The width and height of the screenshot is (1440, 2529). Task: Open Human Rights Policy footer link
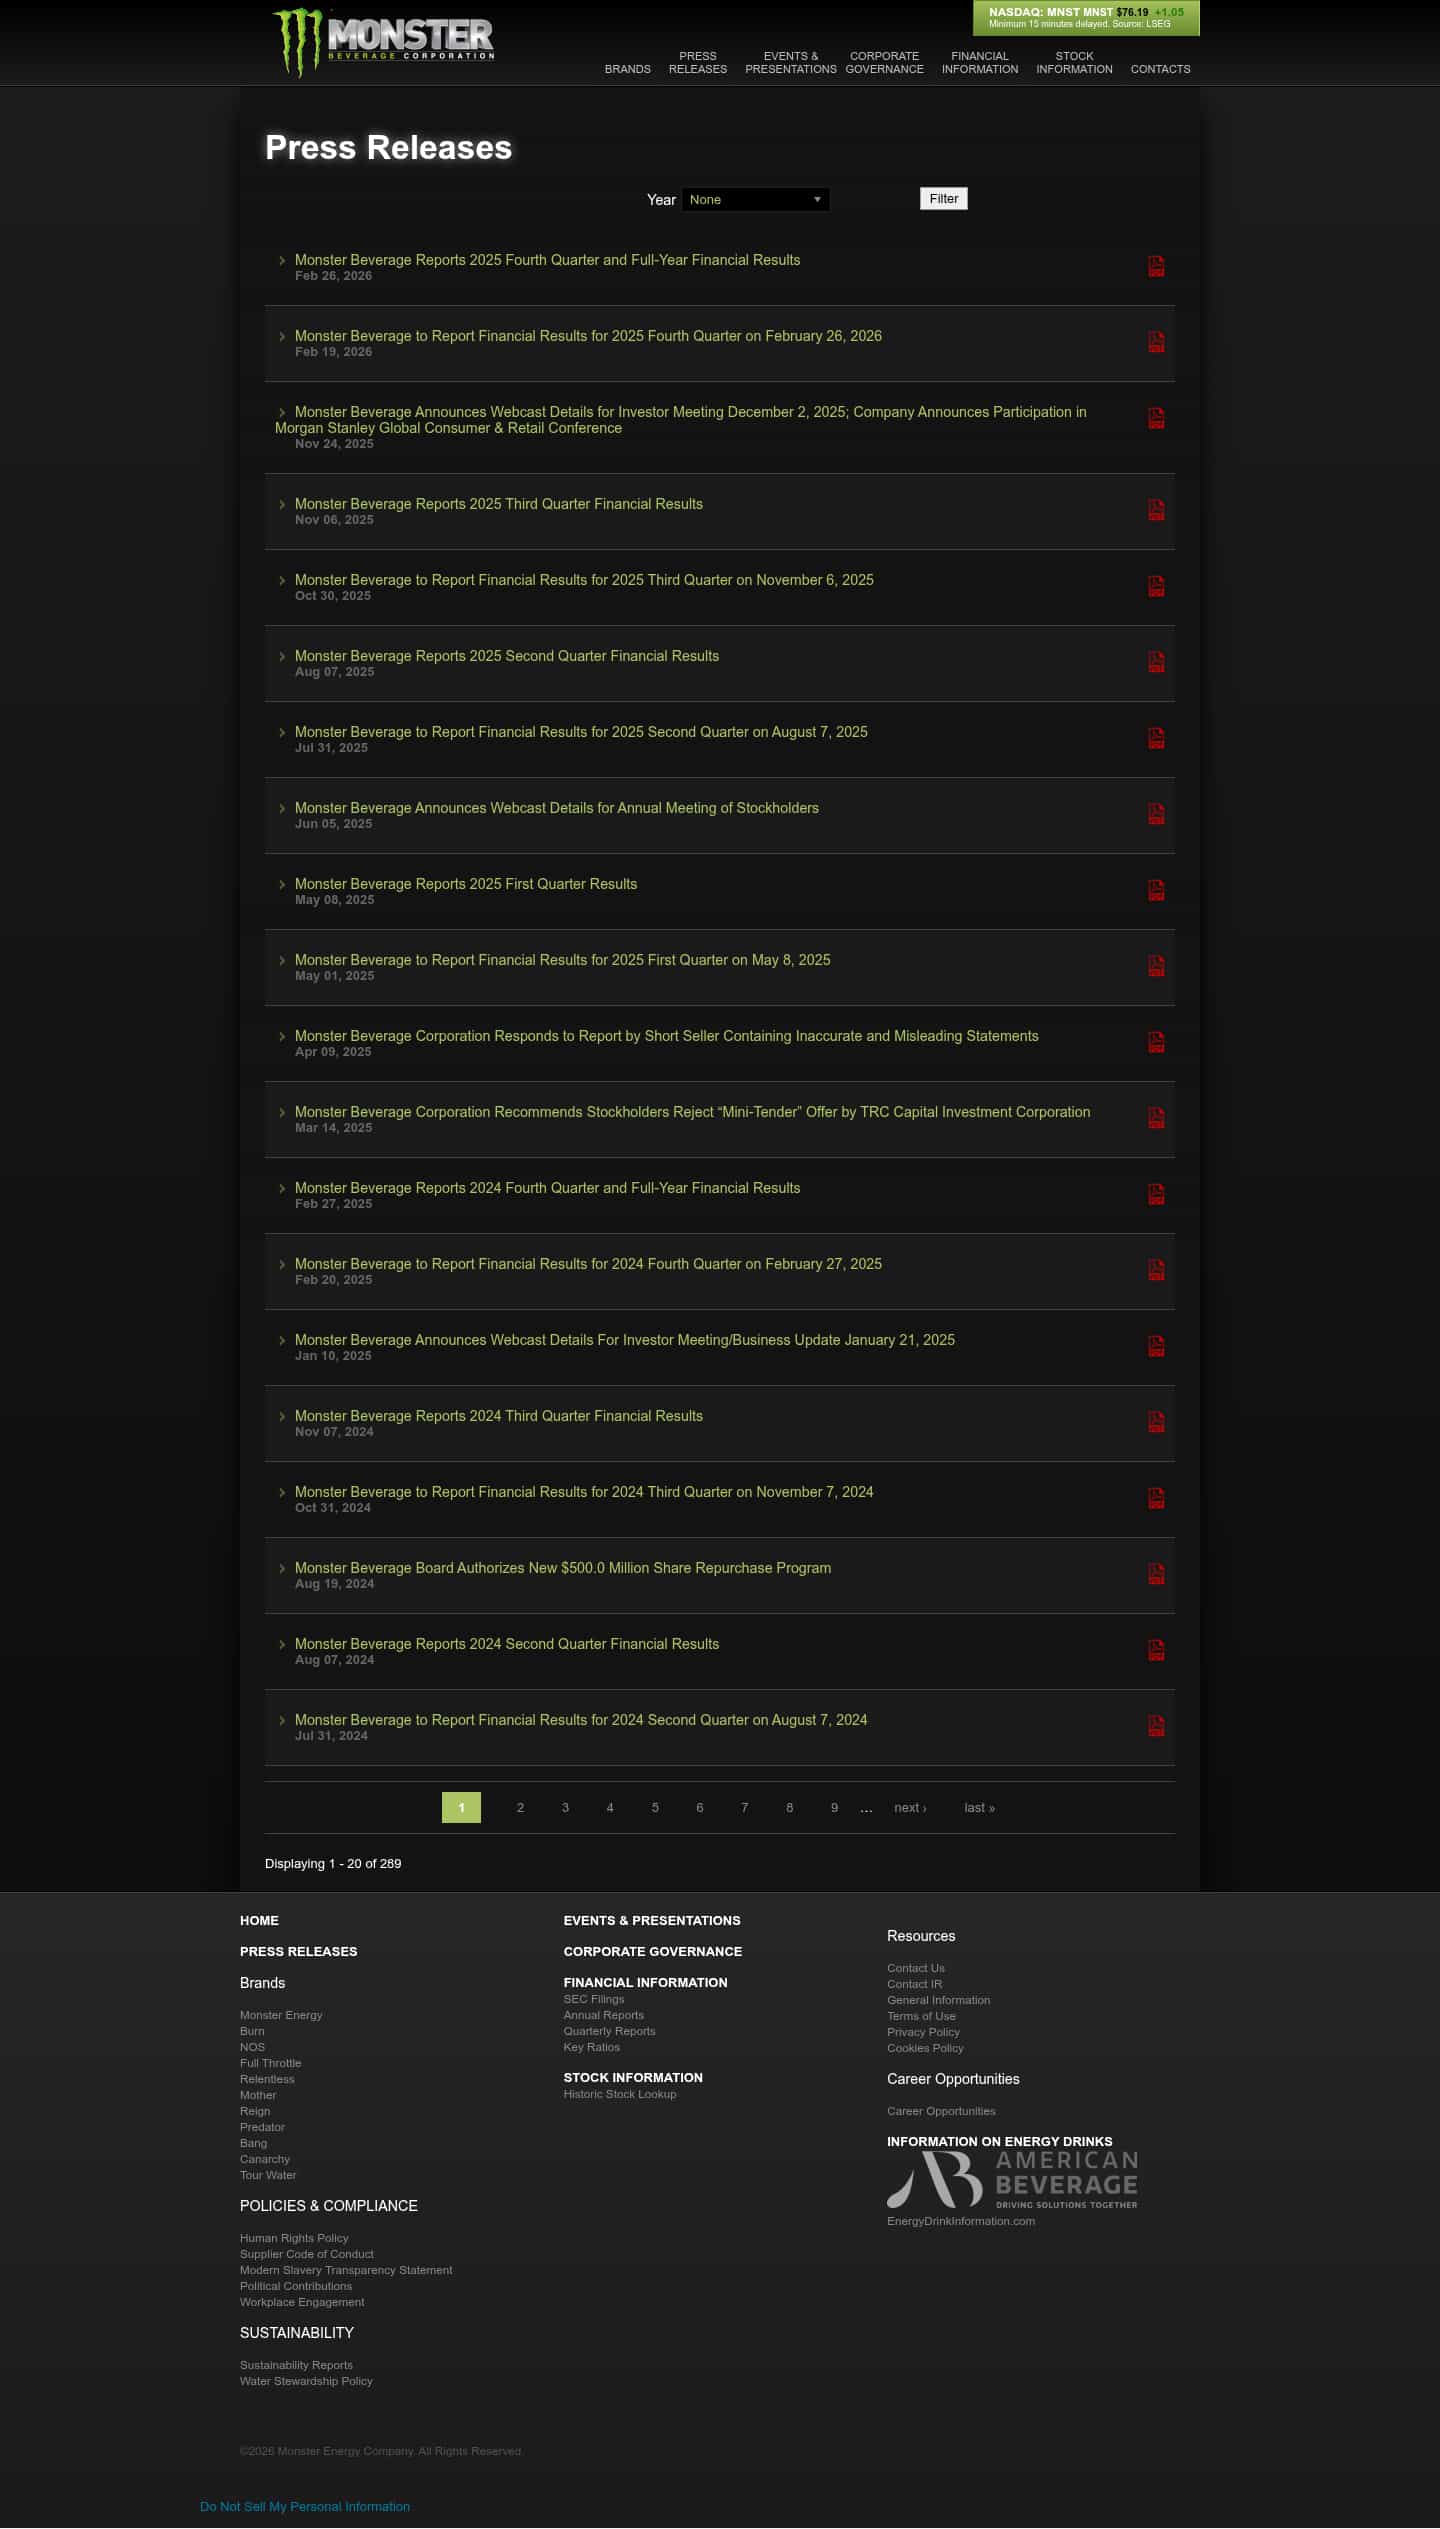(294, 2238)
